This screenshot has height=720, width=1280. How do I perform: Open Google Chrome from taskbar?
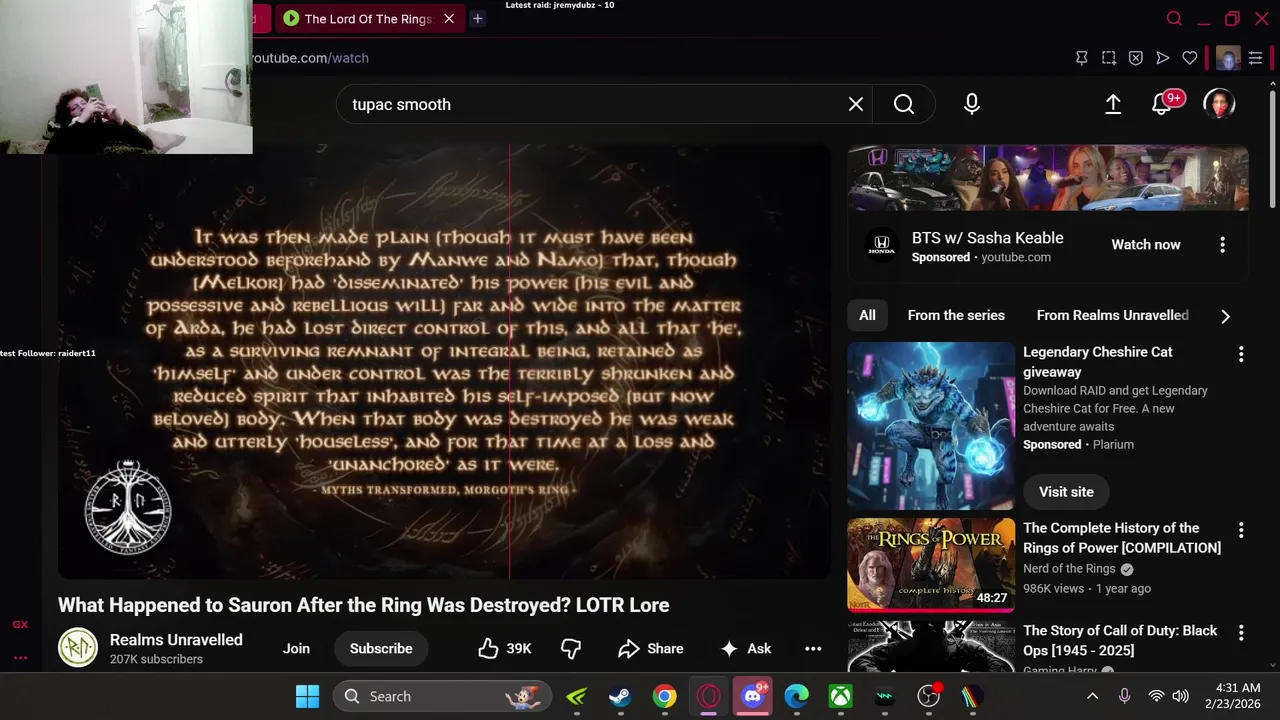(664, 696)
